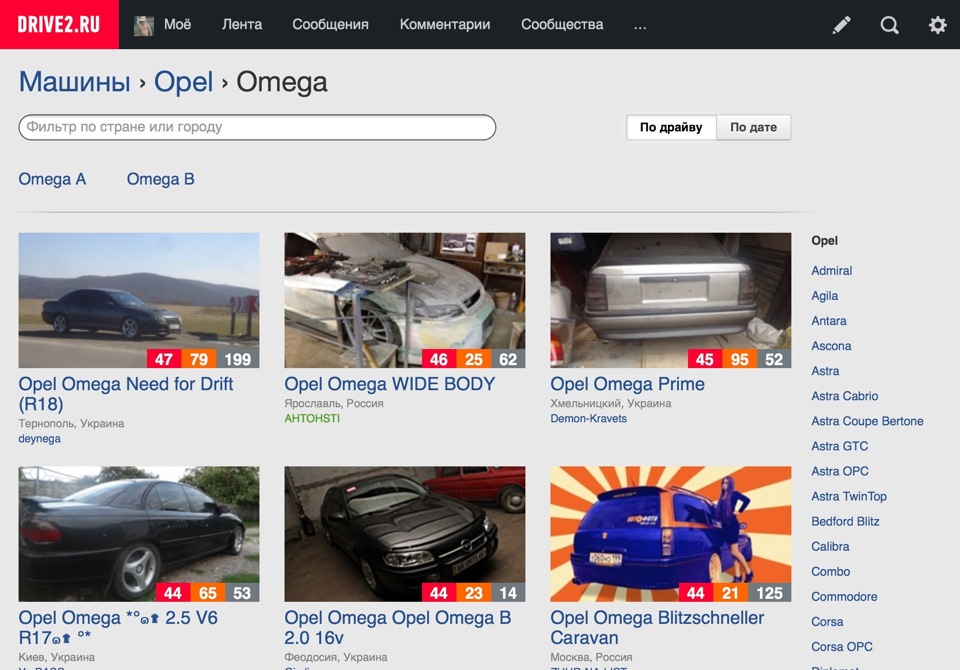Focus the country or city filter field
The height and width of the screenshot is (670, 960).
point(257,127)
